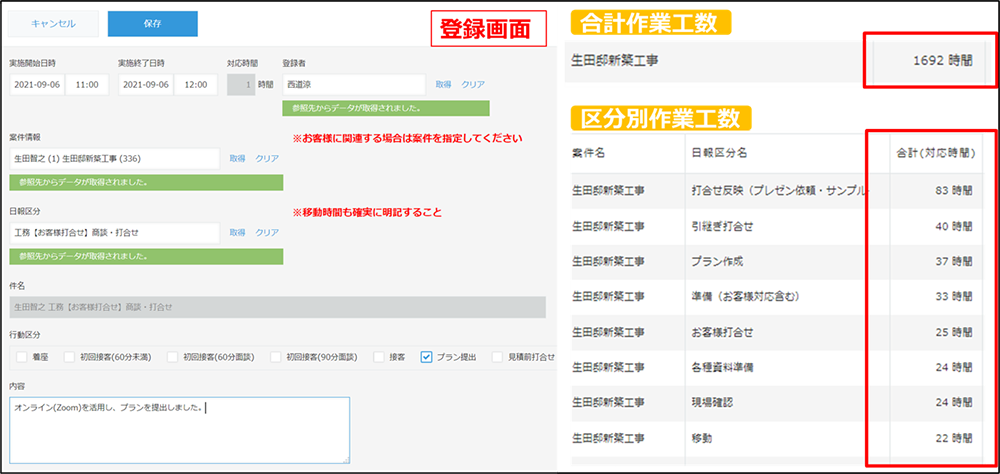Viewport: 1000px width, 474px height.
Task: Select the 1692 時間 total cell
Action: pyautogui.click(x=929, y=61)
